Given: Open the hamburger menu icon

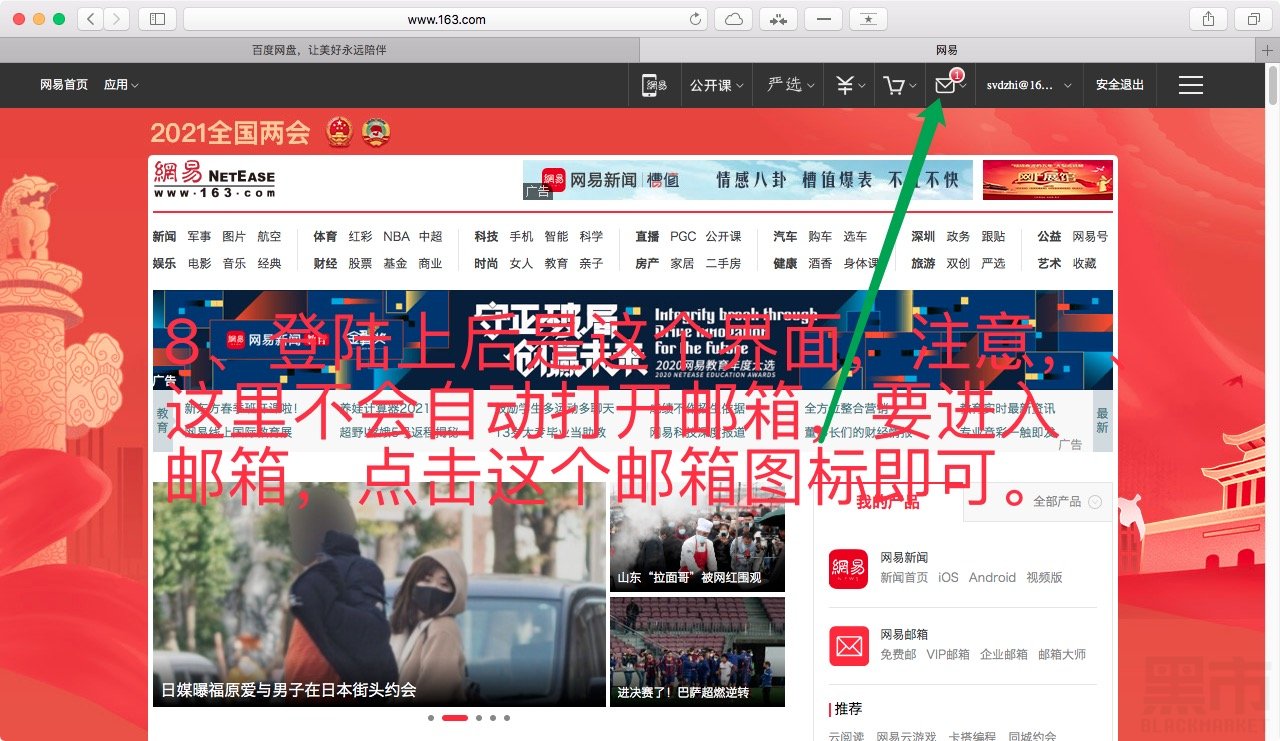Looking at the screenshot, I should pos(1190,86).
